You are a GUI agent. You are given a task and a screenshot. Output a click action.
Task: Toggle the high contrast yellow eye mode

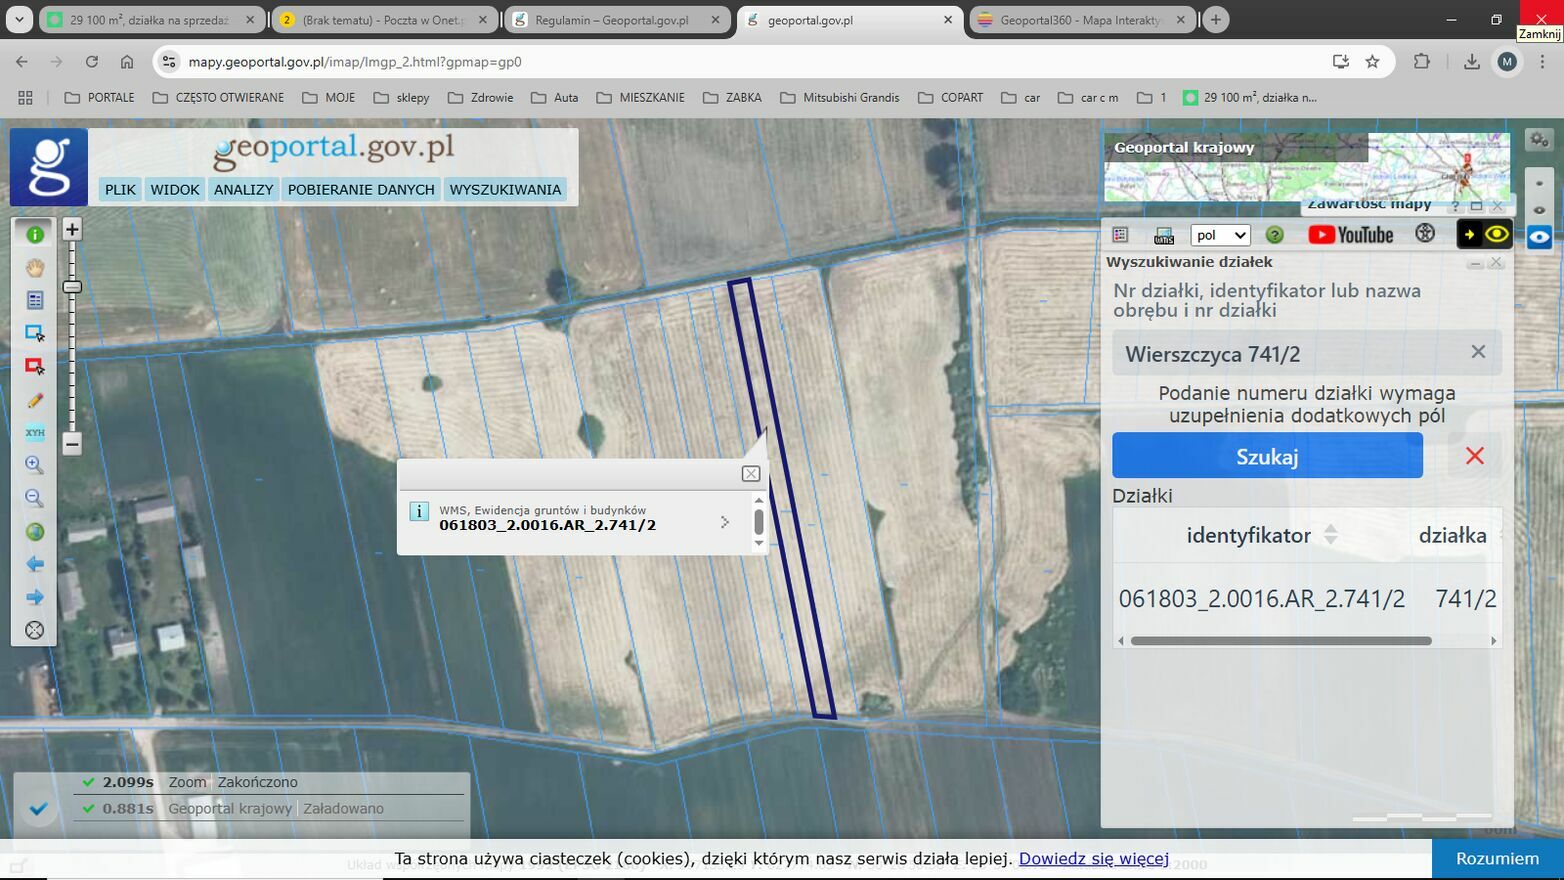(1484, 235)
